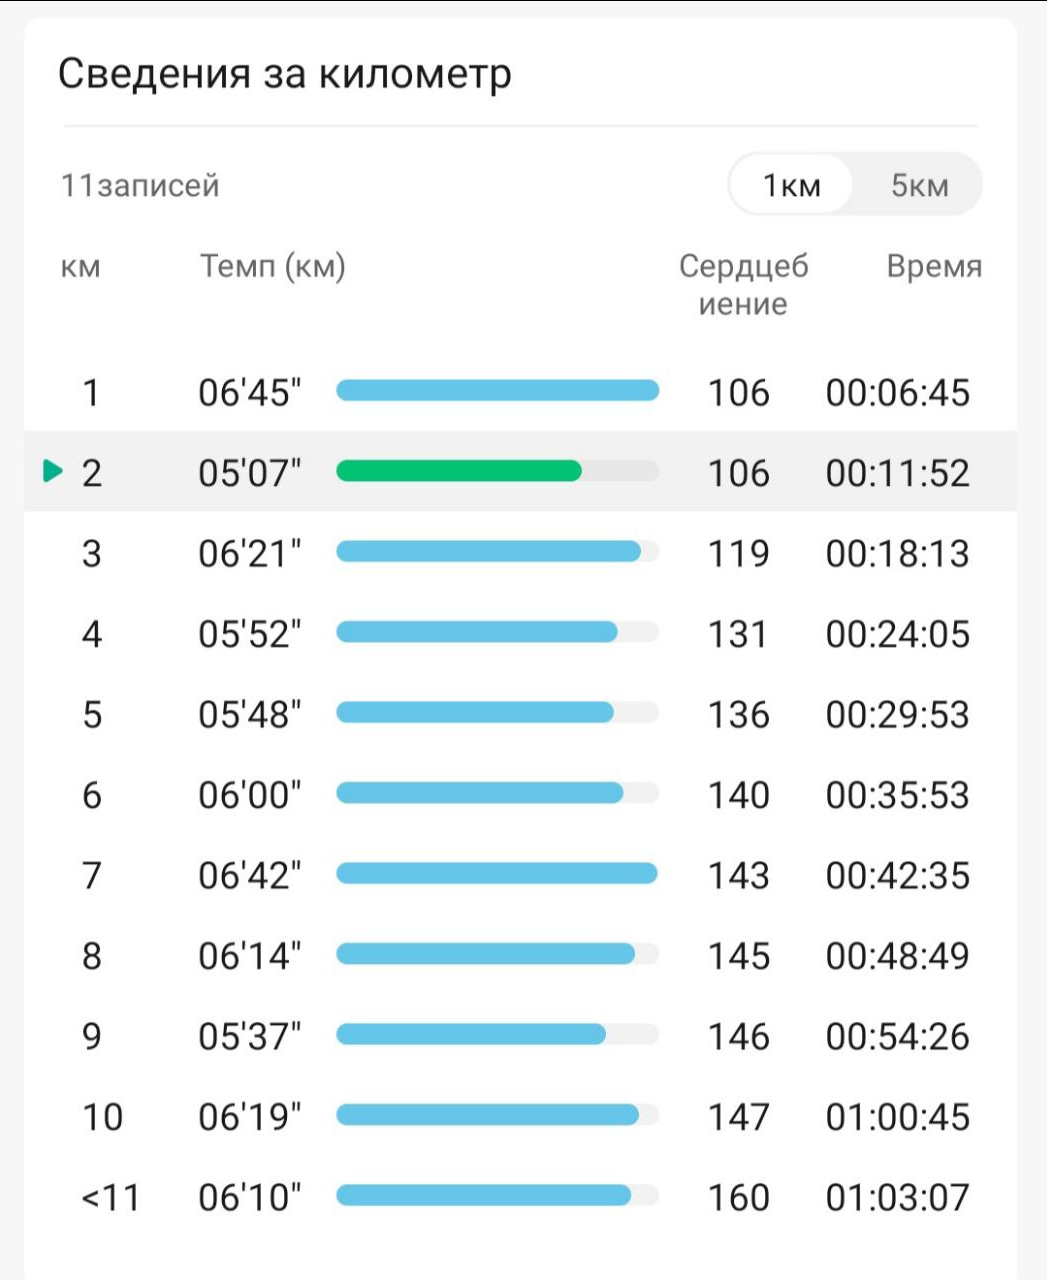1047x1280 pixels.
Task: Tap the Время column header
Action: (x=934, y=267)
